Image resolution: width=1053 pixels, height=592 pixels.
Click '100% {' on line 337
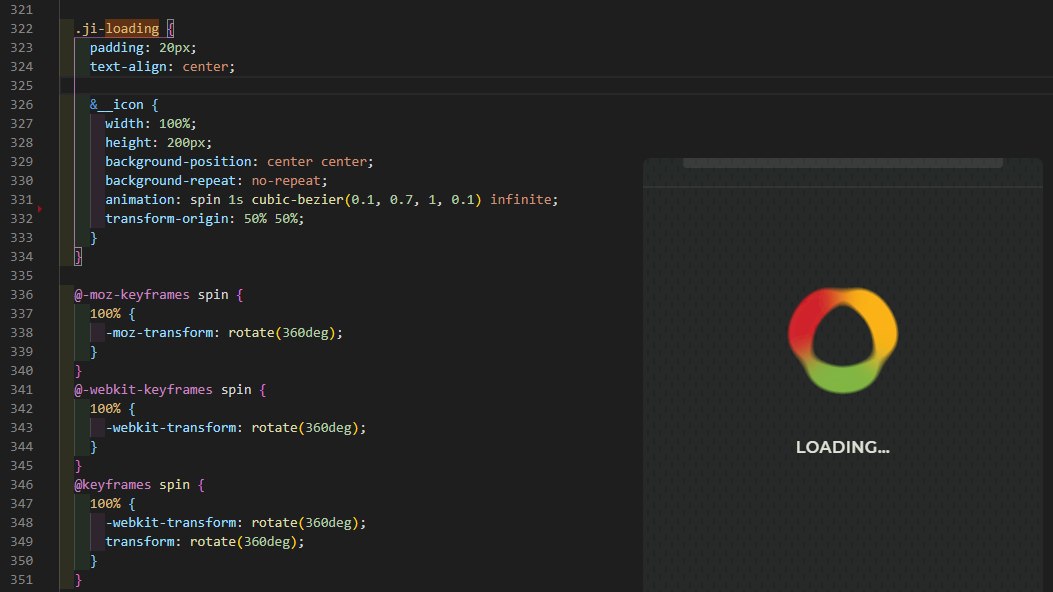point(112,313)
